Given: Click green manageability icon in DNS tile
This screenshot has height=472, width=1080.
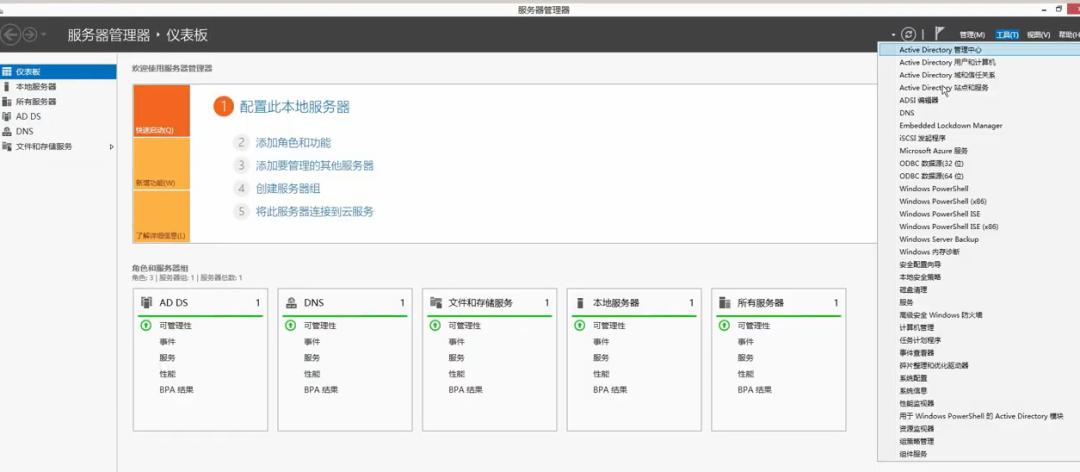Looking at the screenshot, I should [290, 326].
